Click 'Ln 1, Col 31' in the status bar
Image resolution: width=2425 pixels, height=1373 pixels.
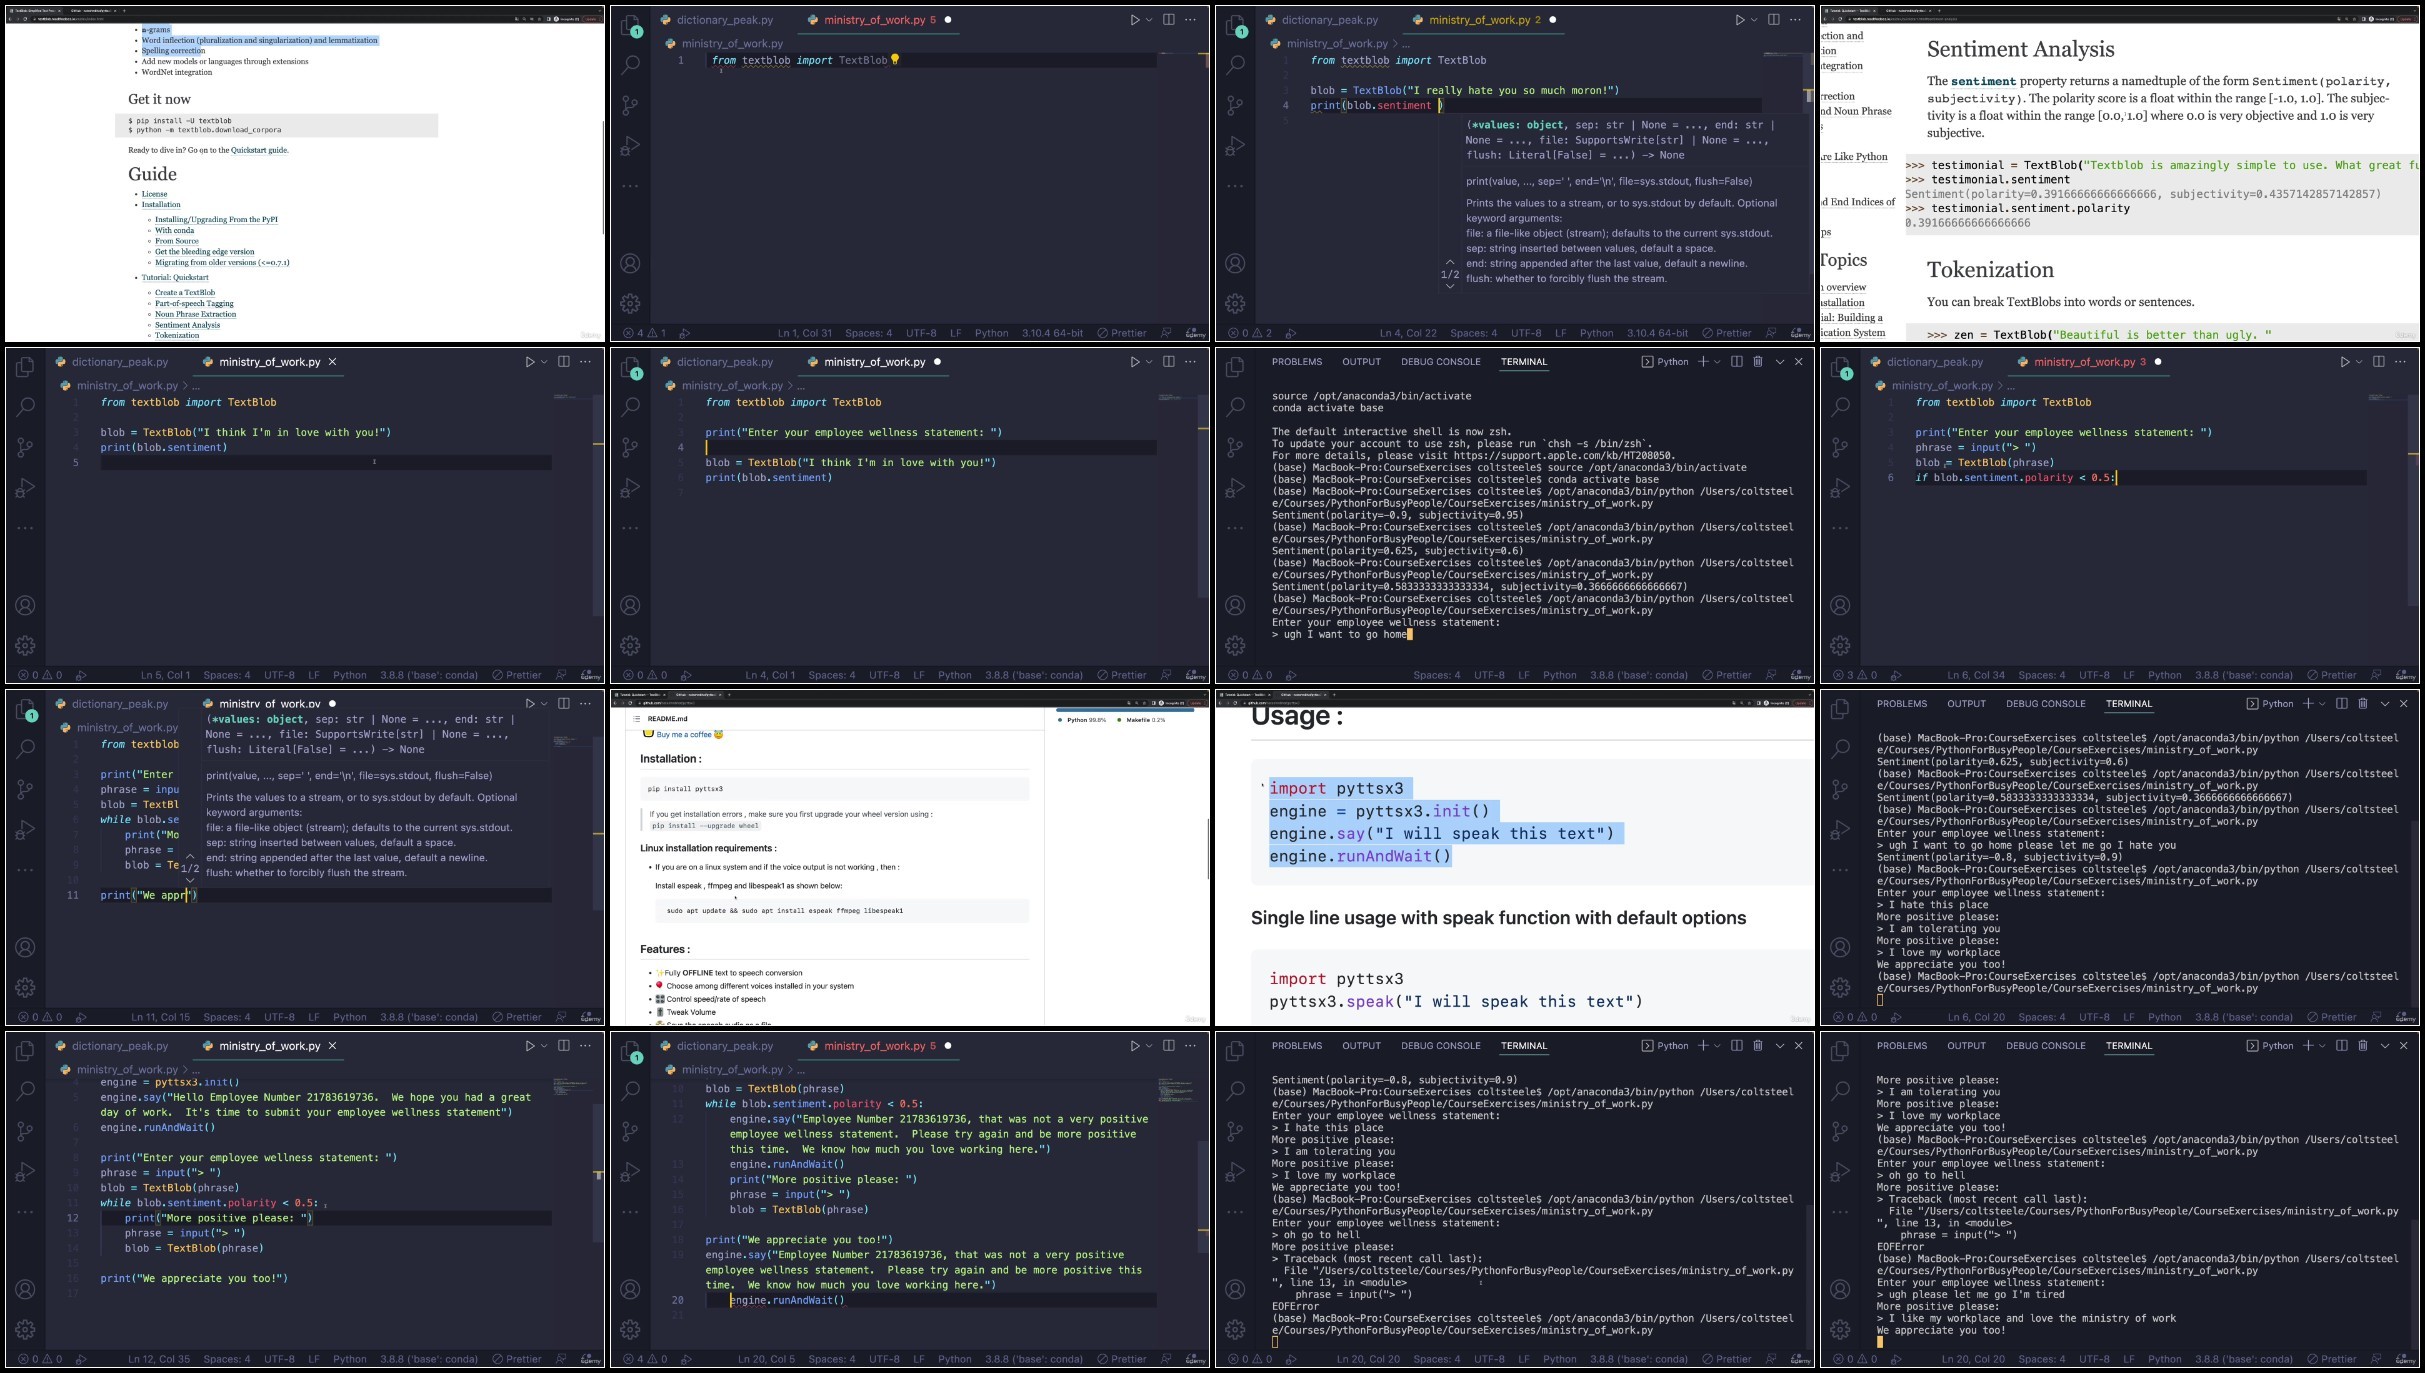pos(804,333)
